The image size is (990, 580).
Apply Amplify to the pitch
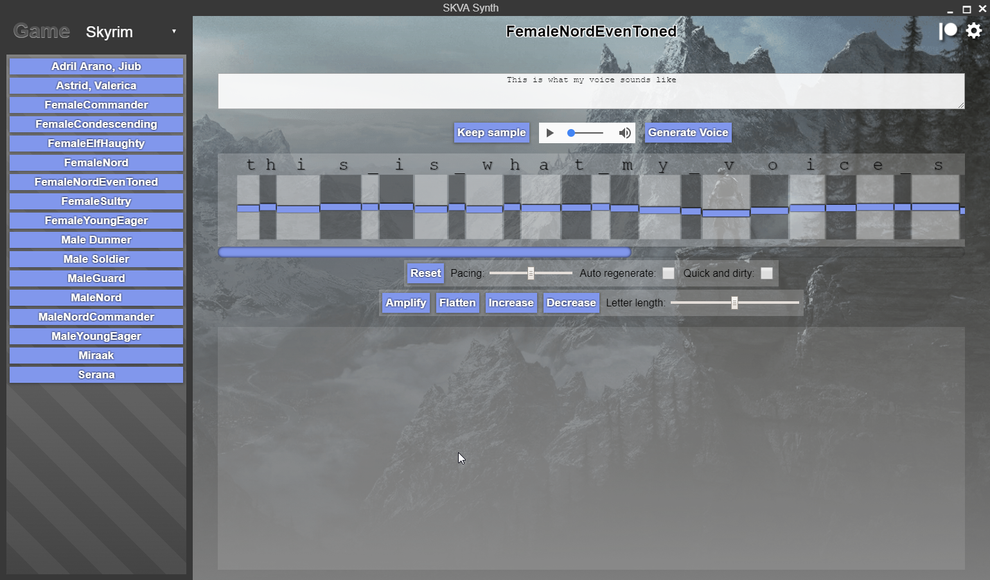[406, 303]
